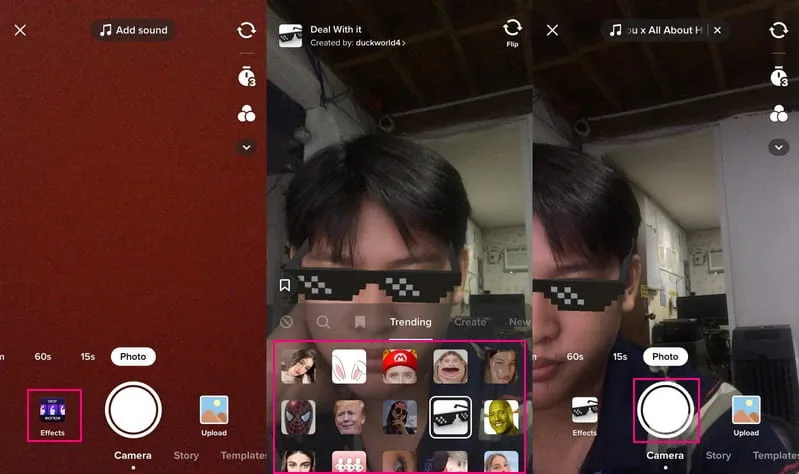Select the no-effect circle-slash icon

287,322
